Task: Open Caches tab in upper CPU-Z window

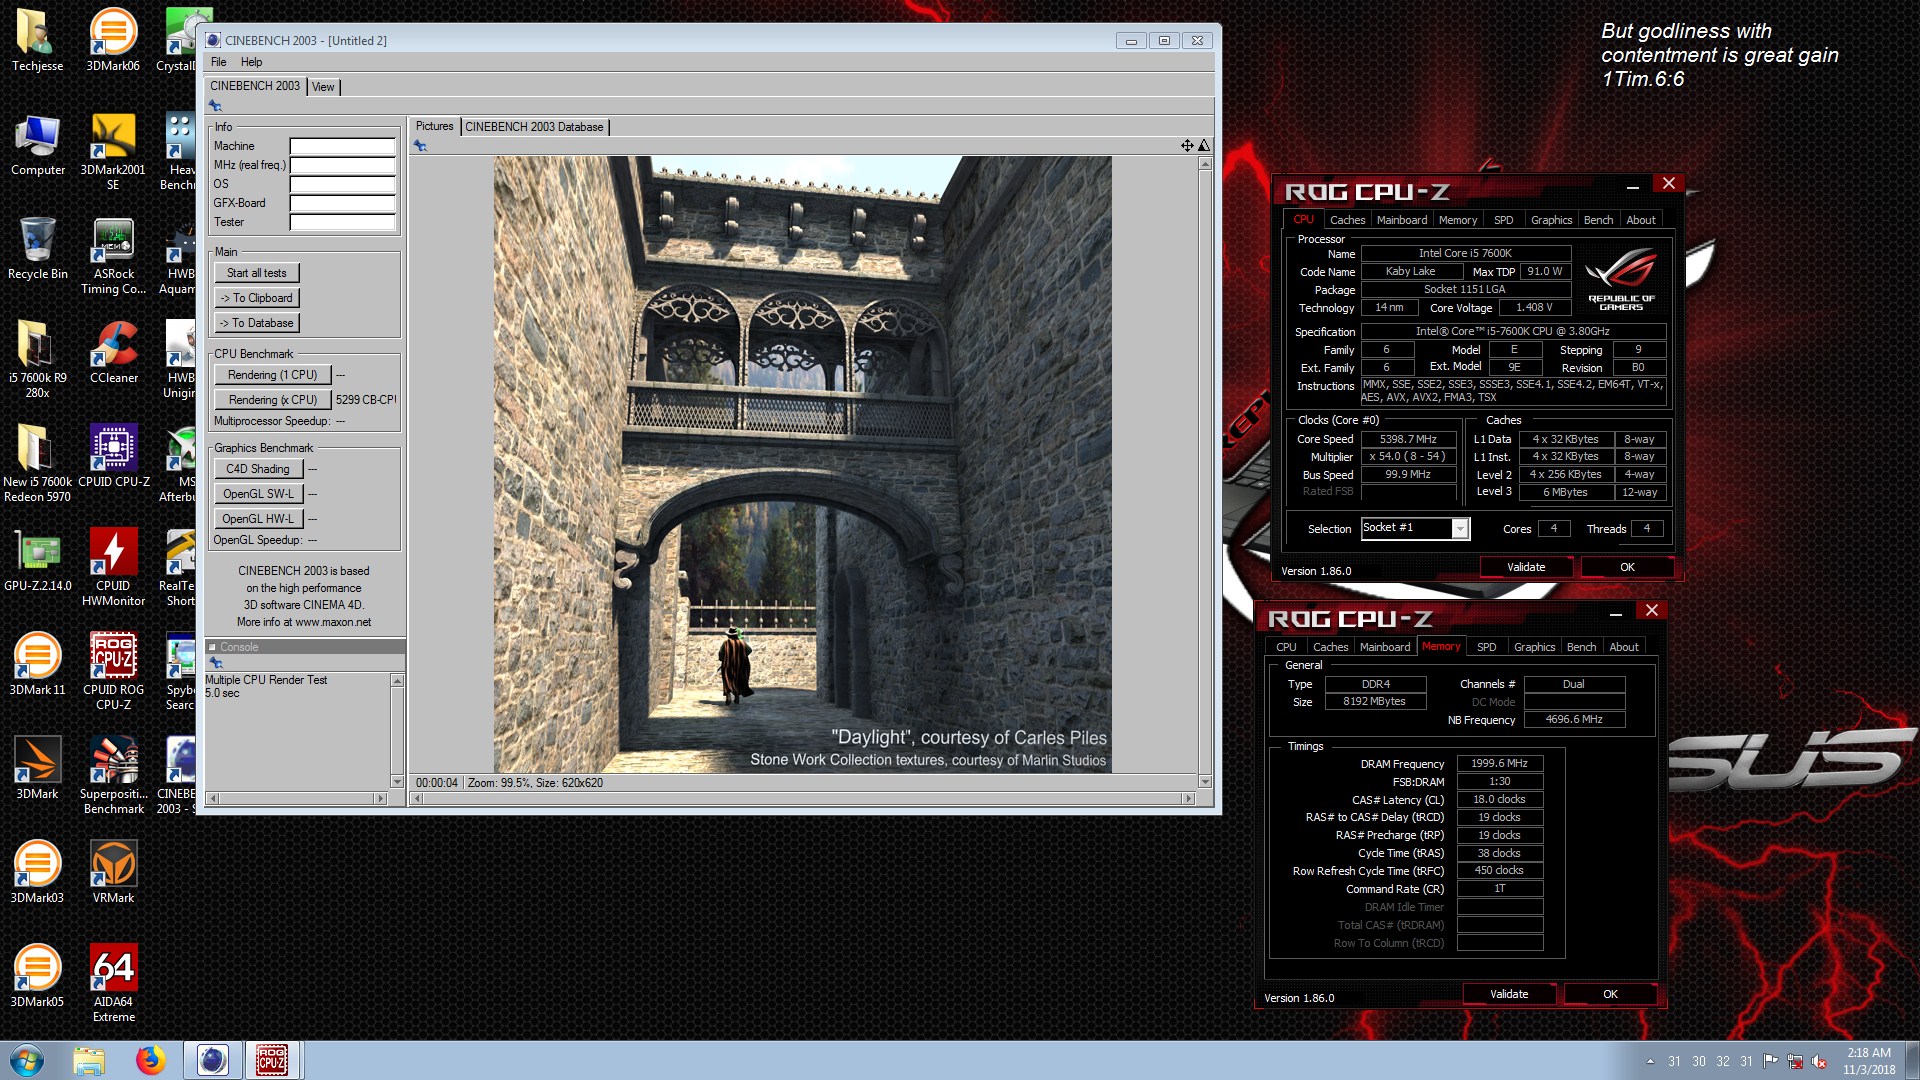Action: tap(1347, 220)
